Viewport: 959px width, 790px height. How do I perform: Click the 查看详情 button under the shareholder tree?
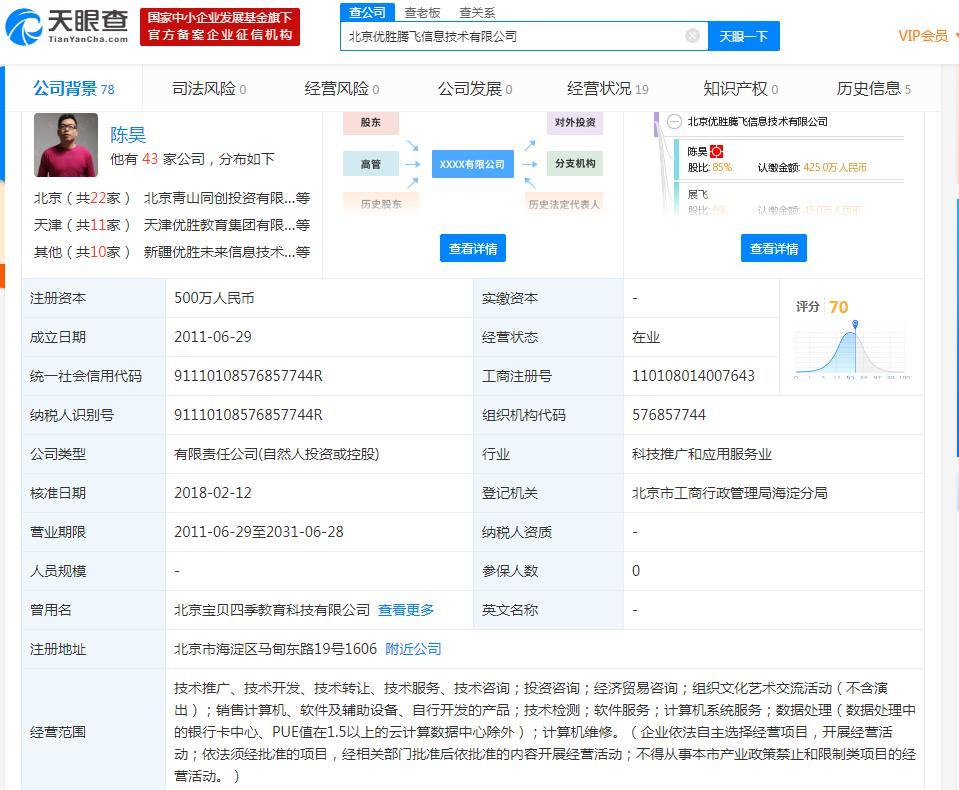(x=774, y=248)
